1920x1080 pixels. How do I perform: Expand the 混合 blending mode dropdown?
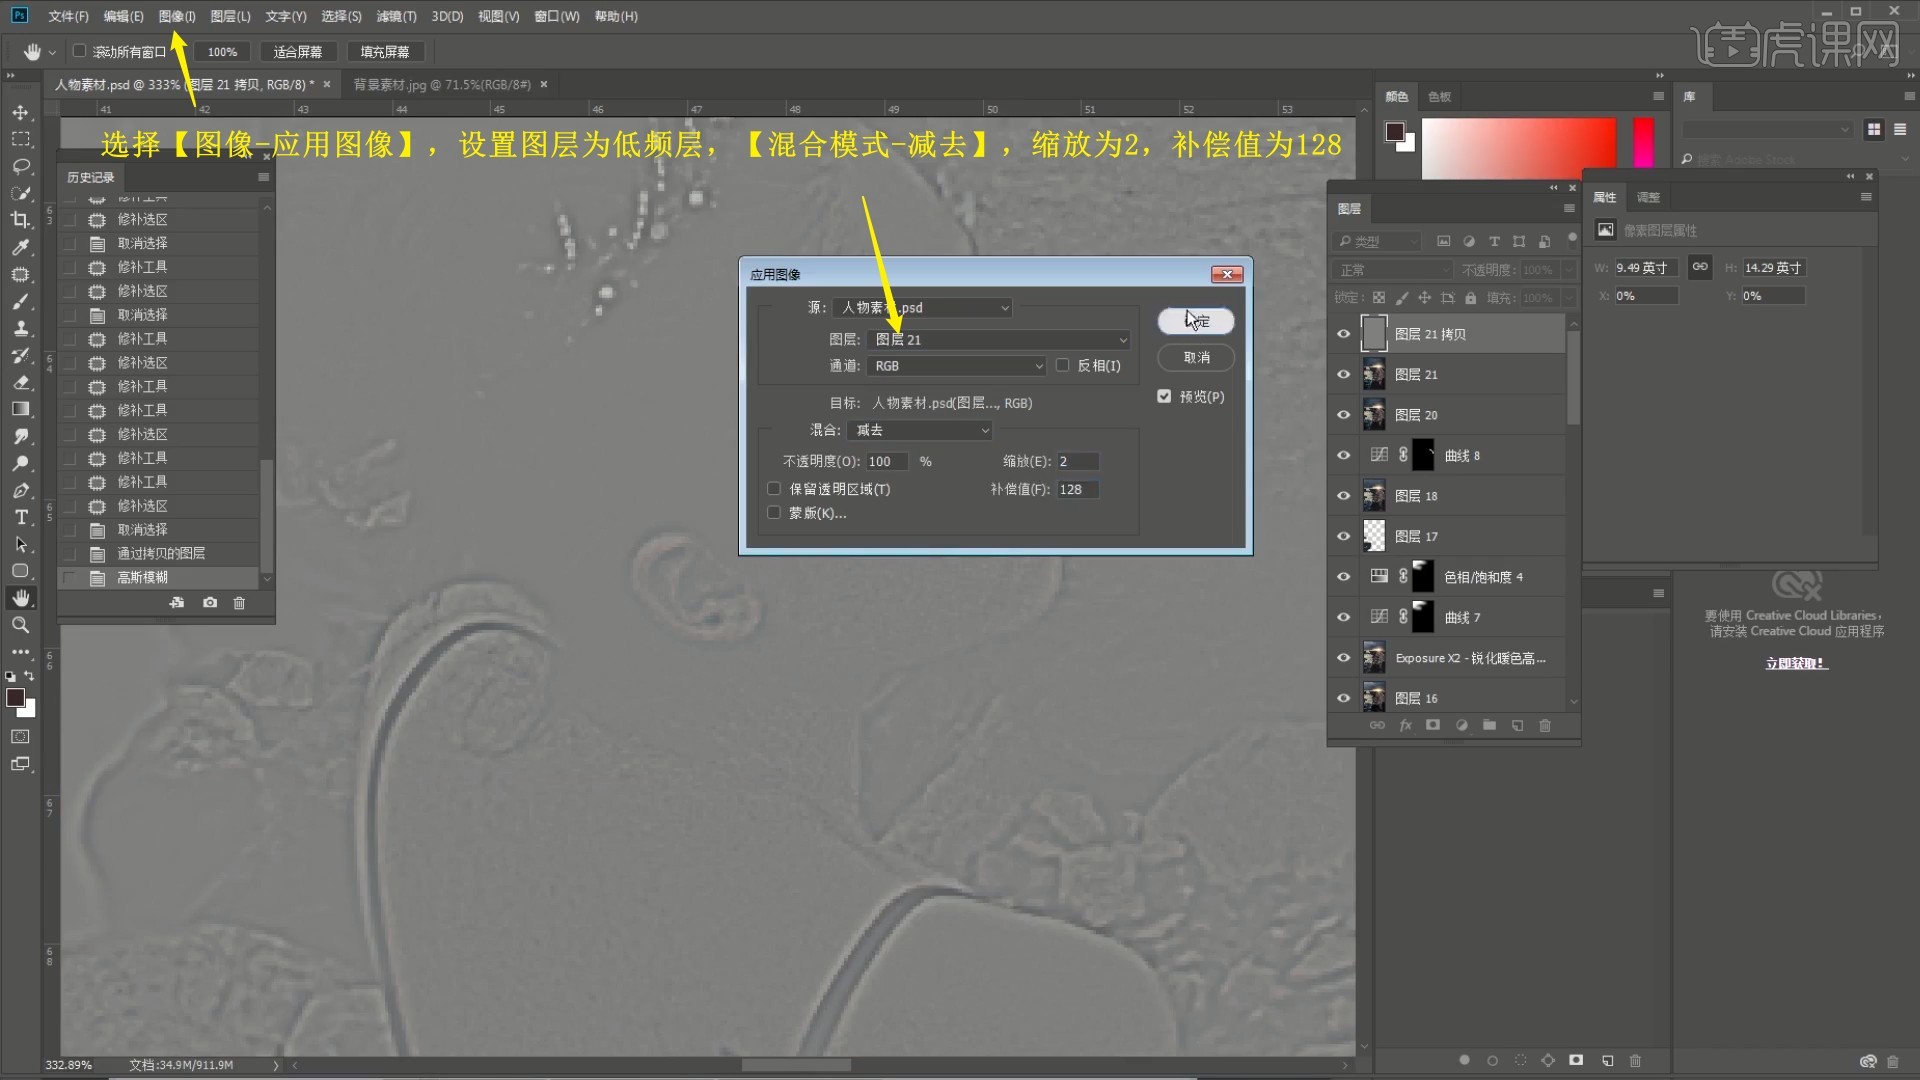920,430
